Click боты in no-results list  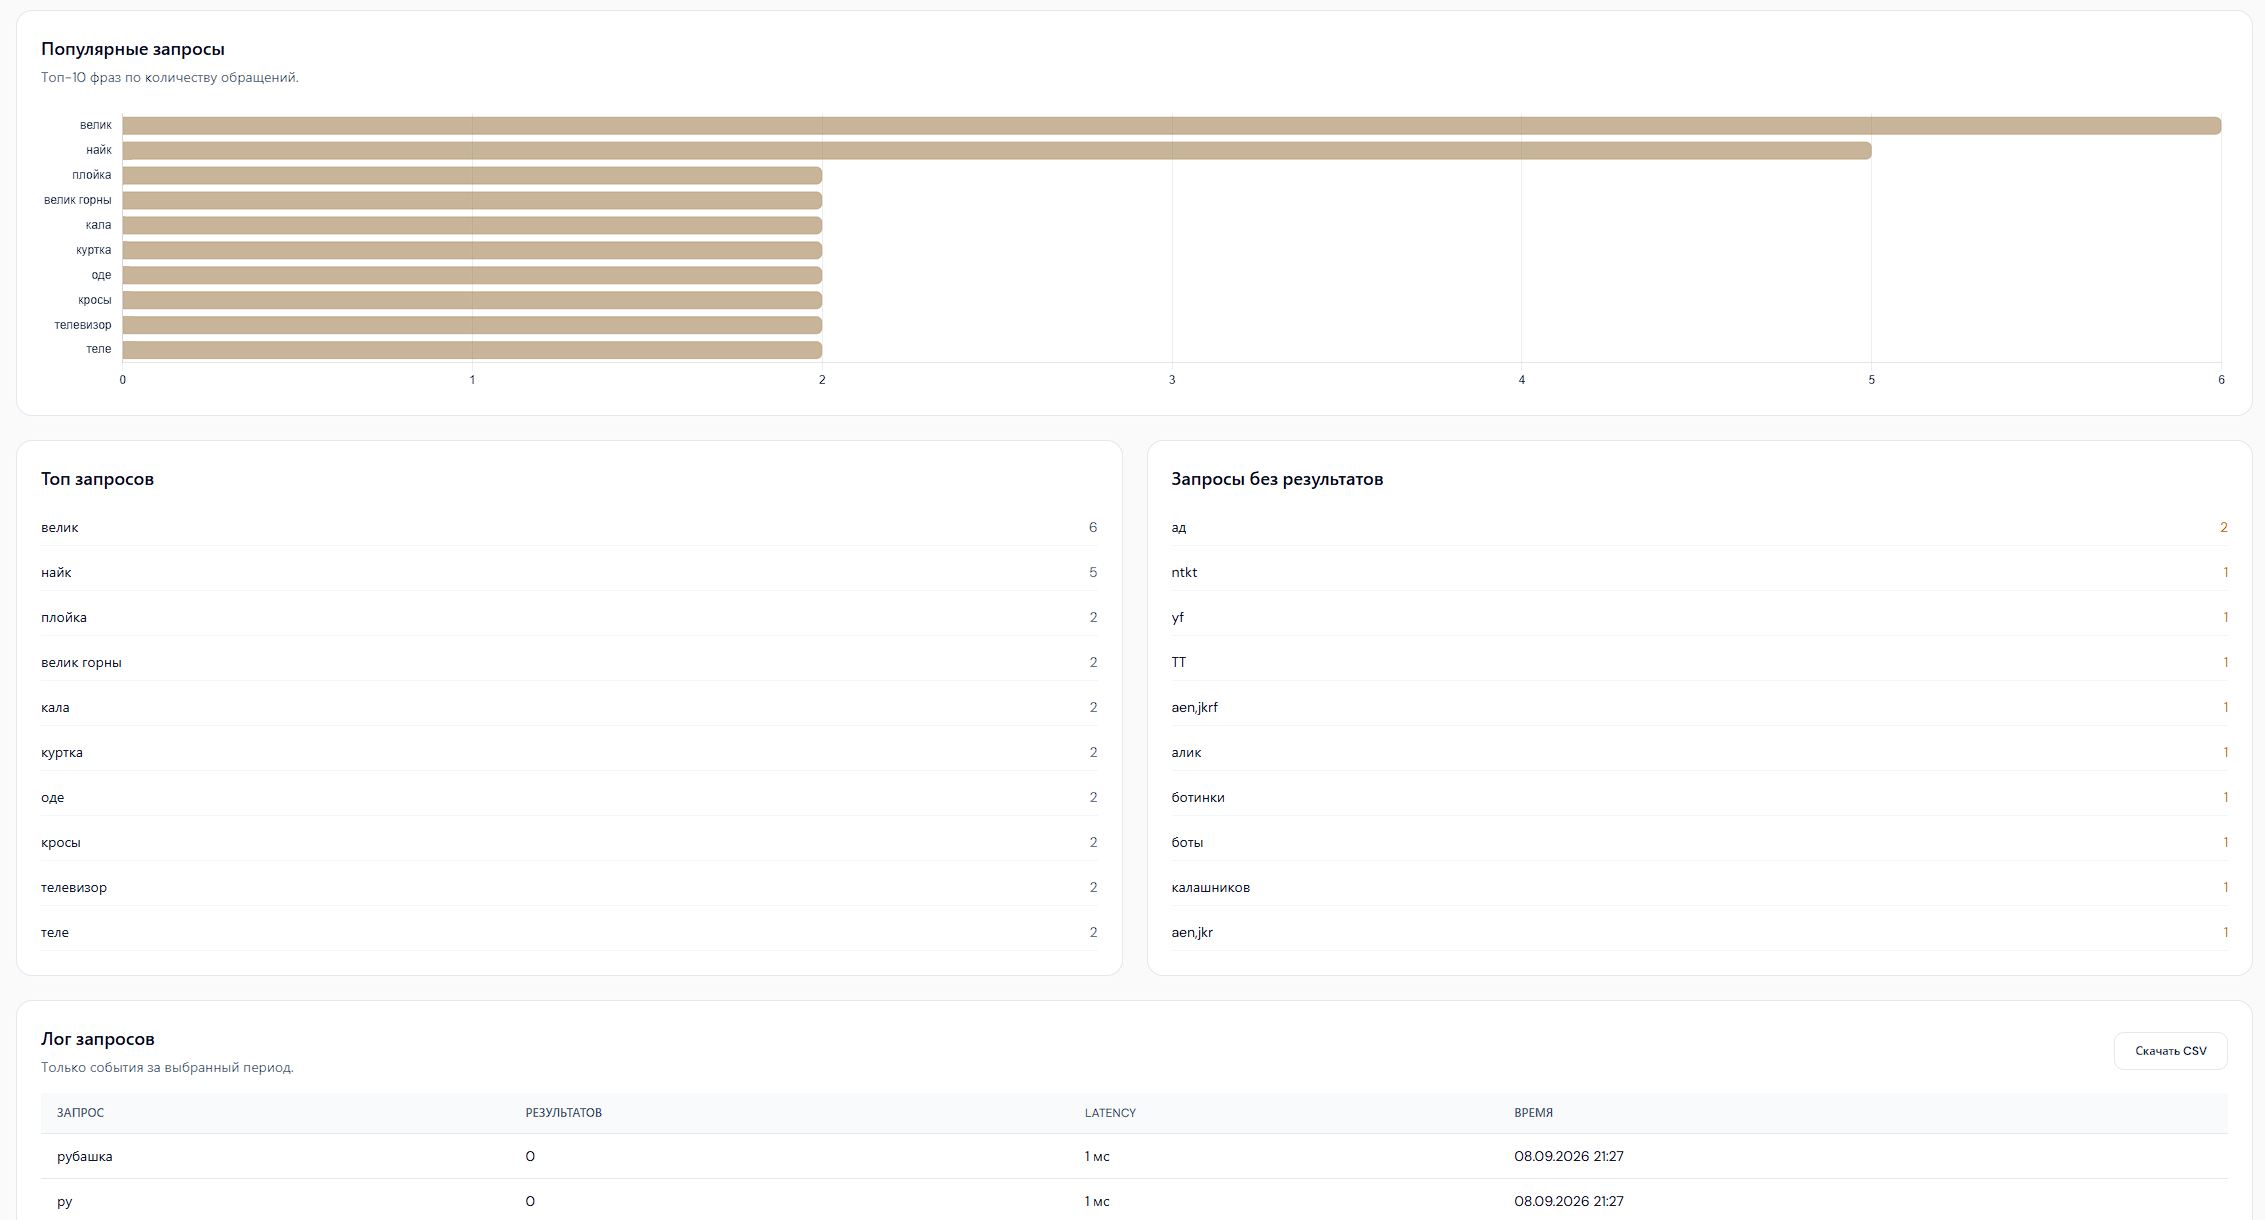(1699, 842)
